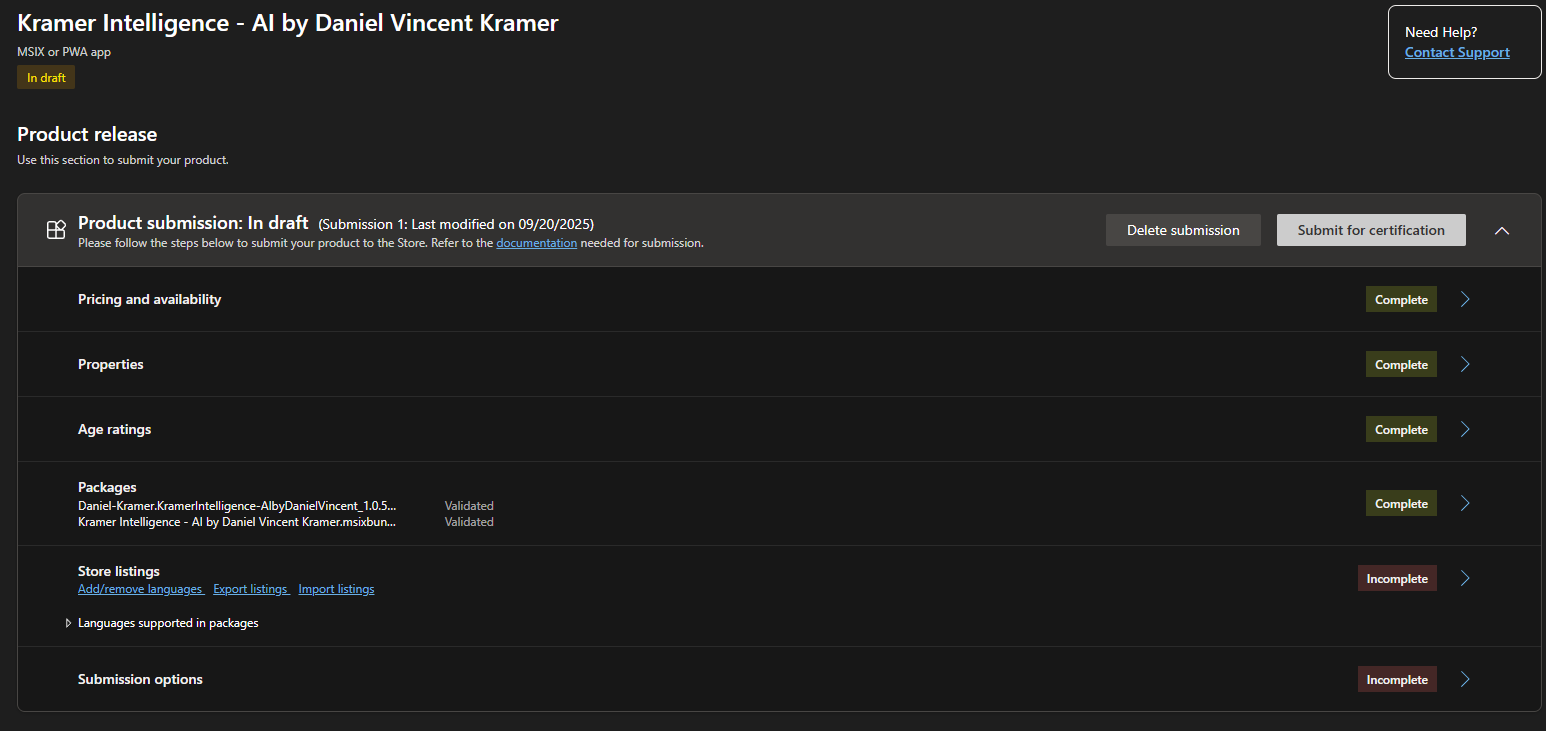Viewport: 1546px width, 731px height.
Task: Click the Product release heading
Action: (87, 134)
